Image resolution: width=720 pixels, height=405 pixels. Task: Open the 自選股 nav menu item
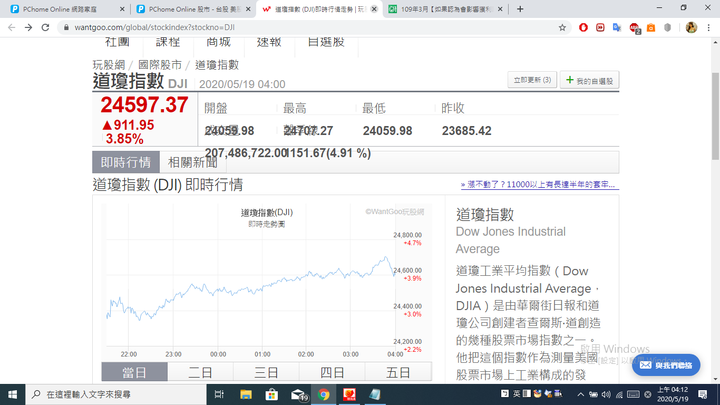[x=326, y=42]
